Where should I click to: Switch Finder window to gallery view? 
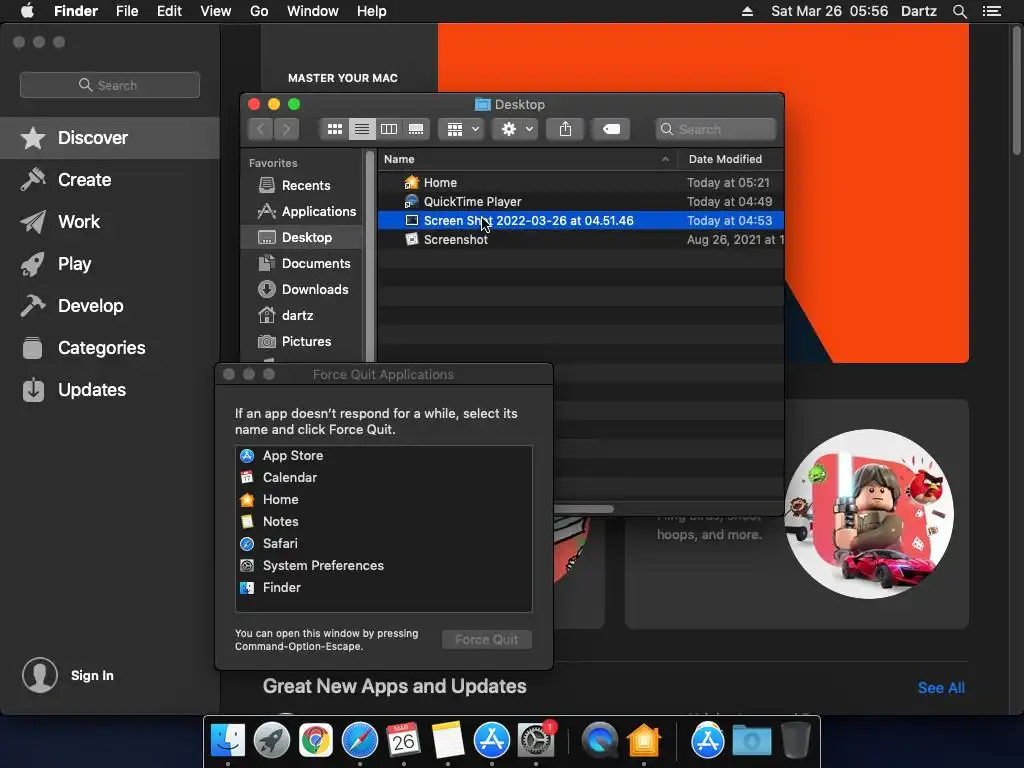[416, 129]
